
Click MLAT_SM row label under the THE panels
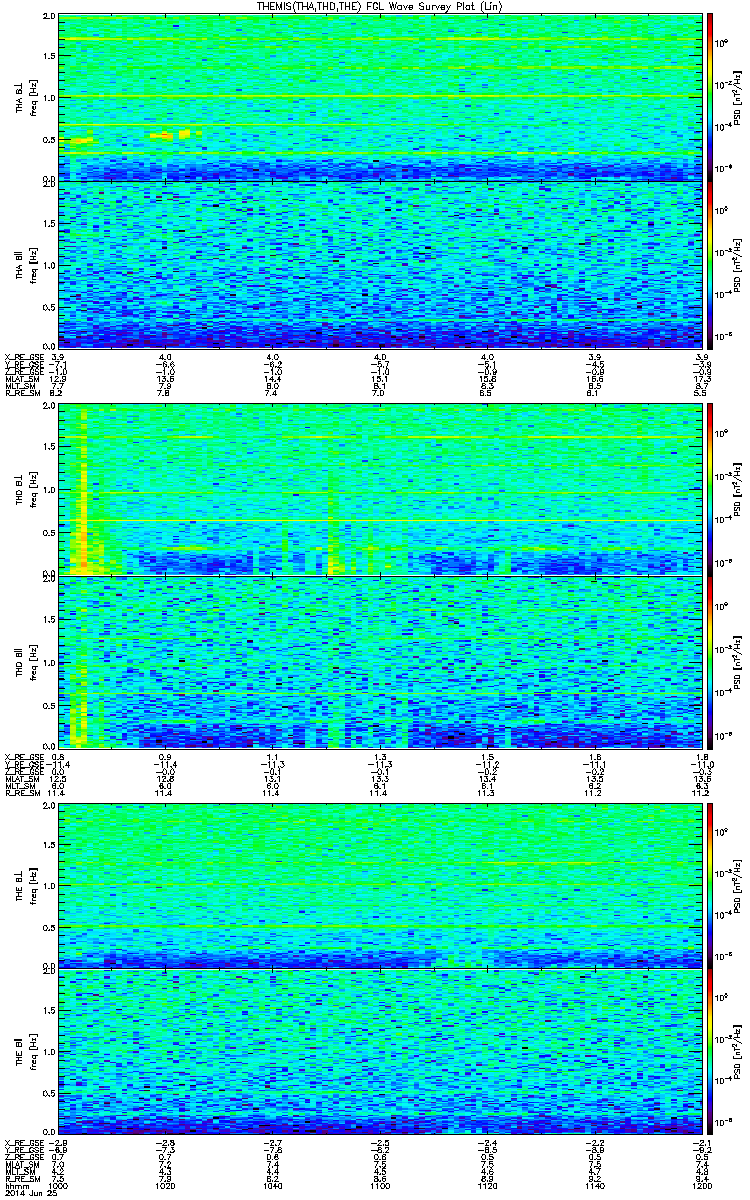23,1165
